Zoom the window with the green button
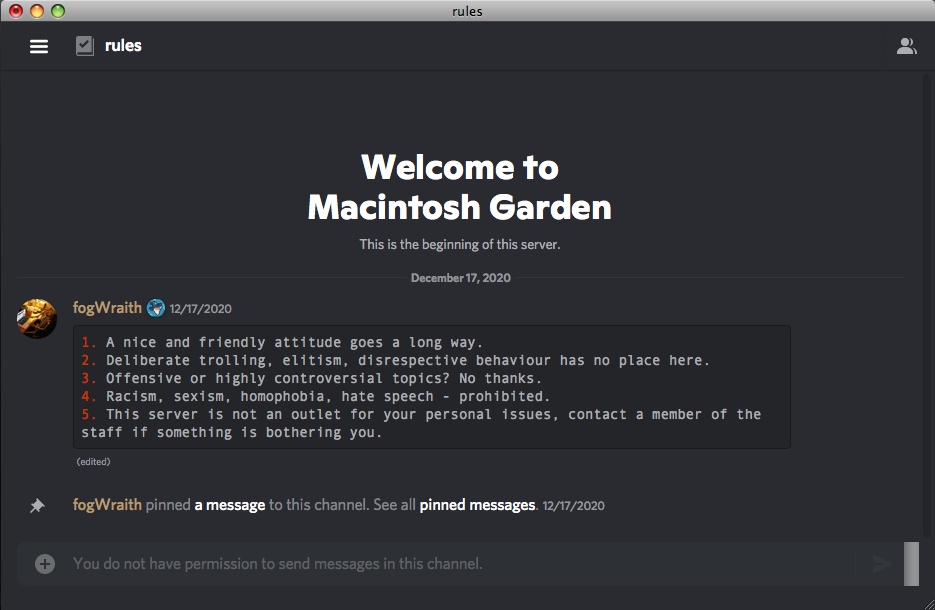The image size is (935, 610). click(58, 11)
